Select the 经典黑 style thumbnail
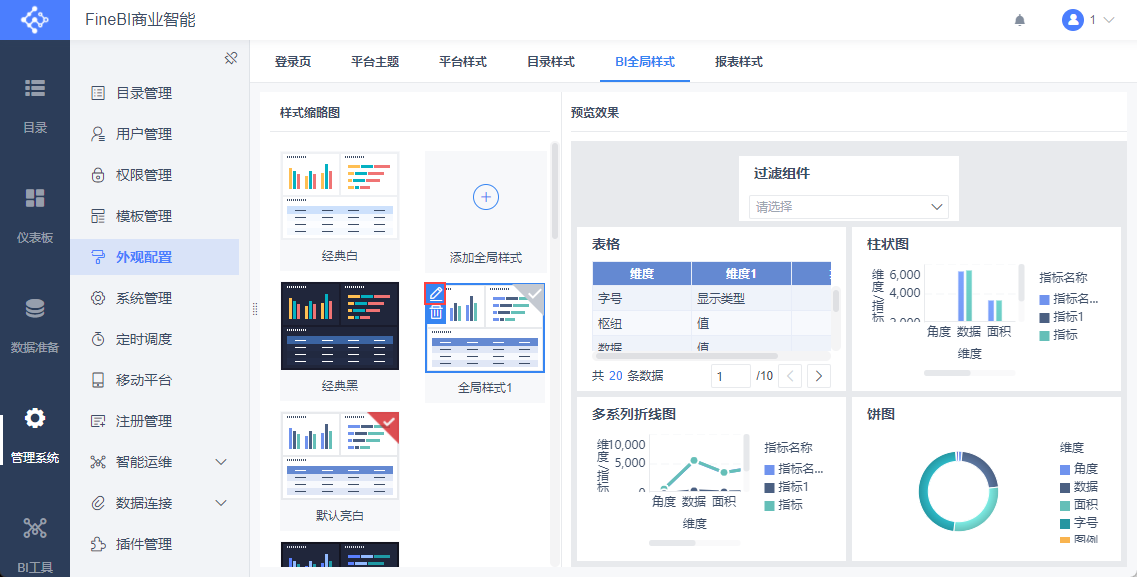 [x=340, y=325]
